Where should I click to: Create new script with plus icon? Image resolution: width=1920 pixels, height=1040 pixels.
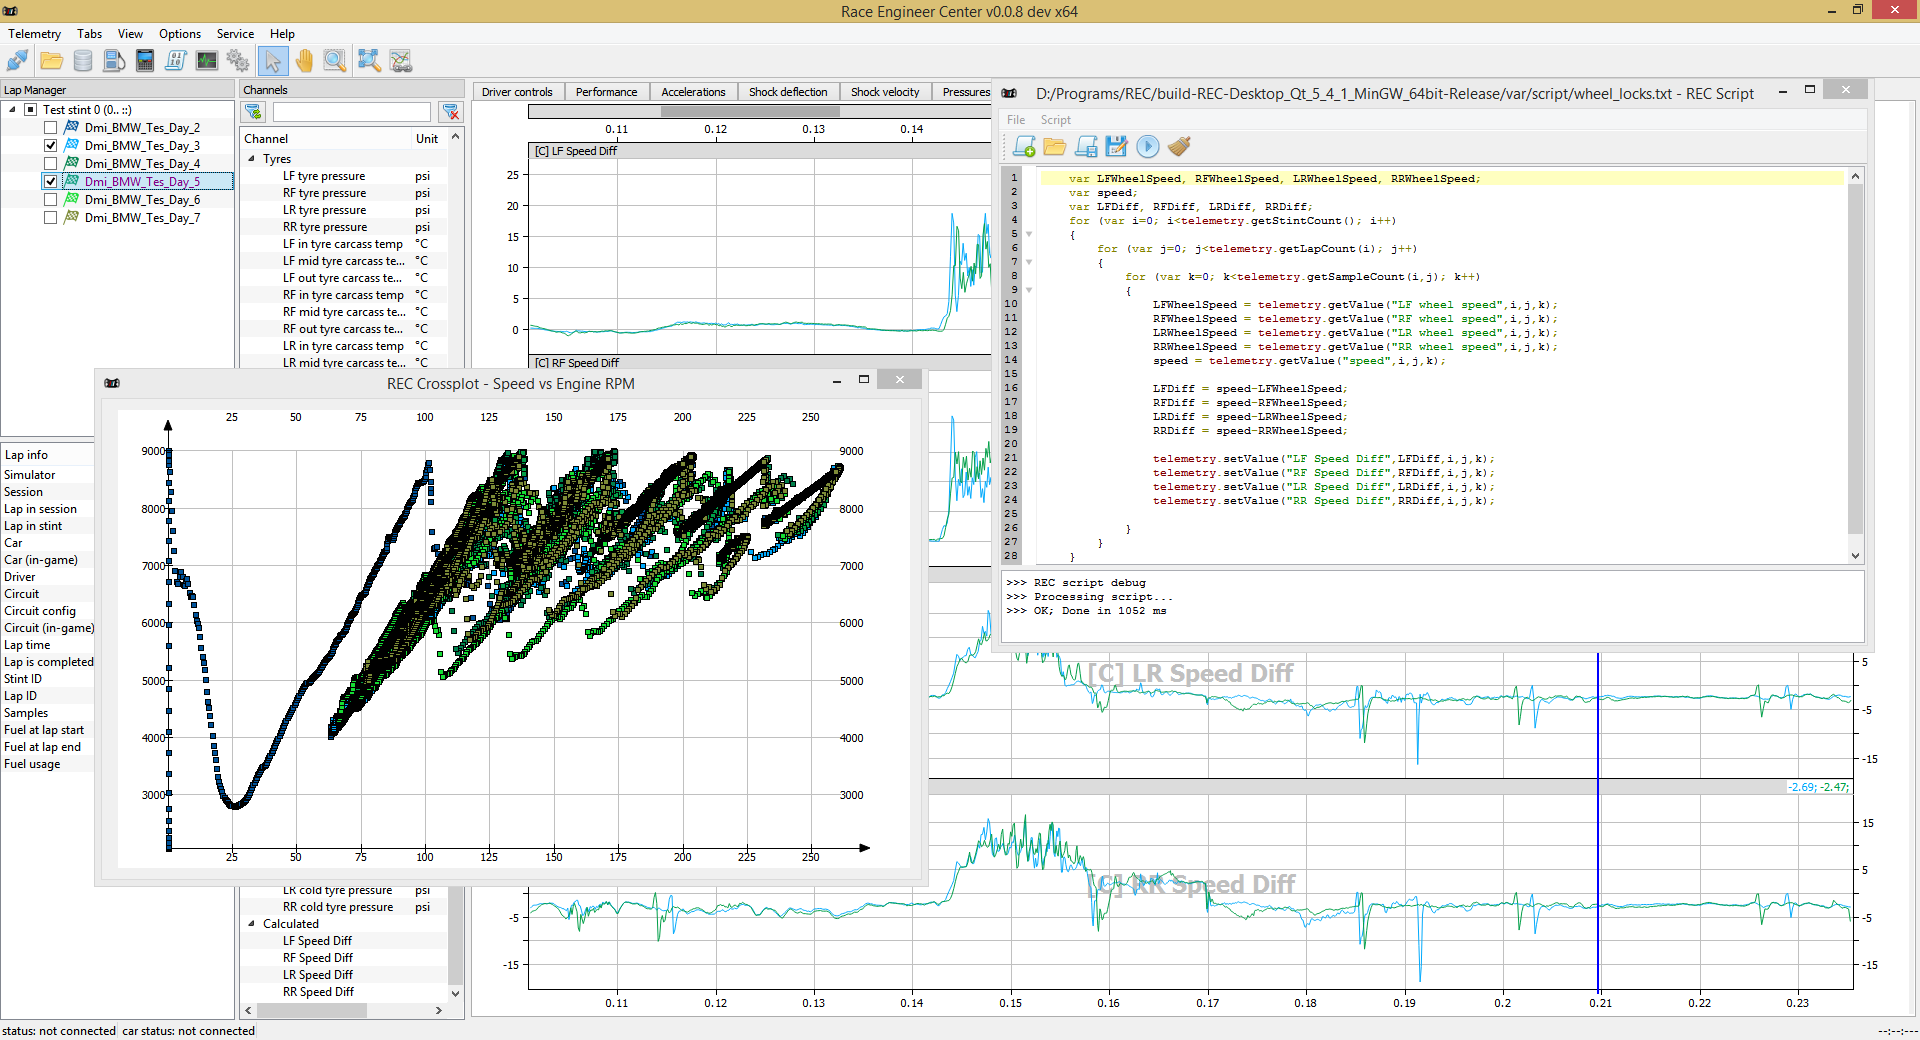pyautogui.click(x=1024, y=147)
